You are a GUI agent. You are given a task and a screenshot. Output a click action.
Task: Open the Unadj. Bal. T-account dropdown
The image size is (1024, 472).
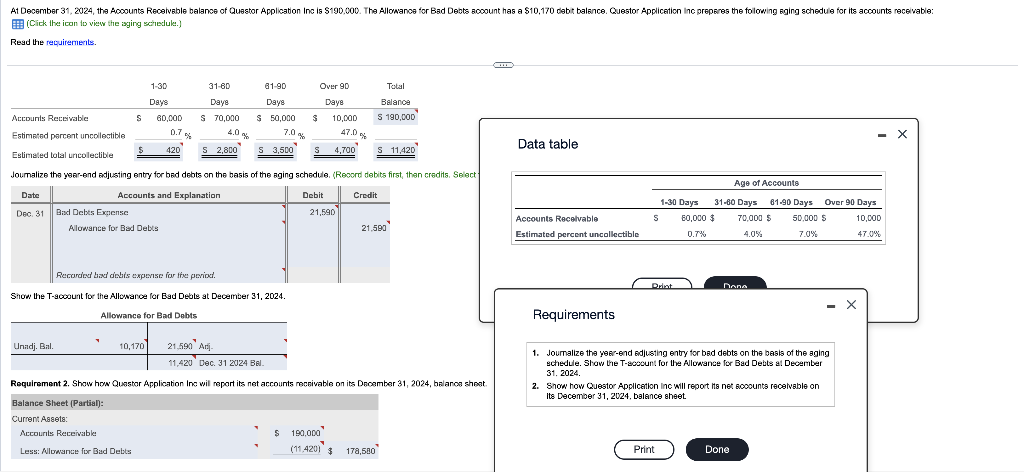(x=56, y=346)
